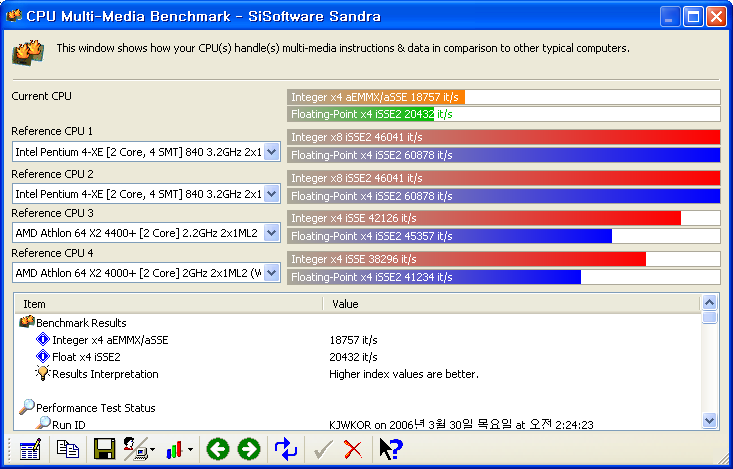
Task: Click the Reference CPU 1 label
Action: click(x=52, y=131)
